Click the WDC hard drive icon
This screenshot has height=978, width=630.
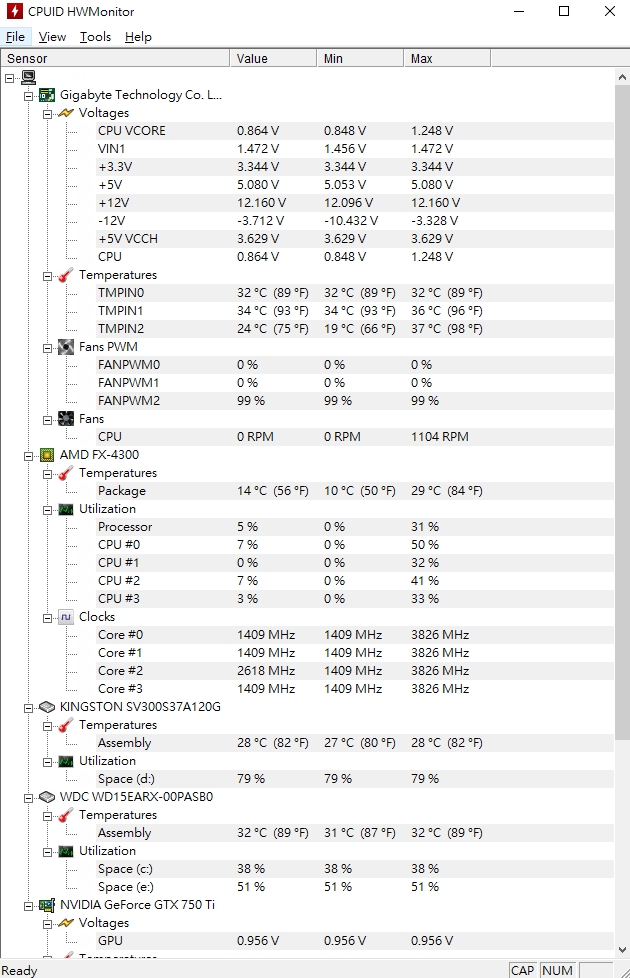coord(47,796)
